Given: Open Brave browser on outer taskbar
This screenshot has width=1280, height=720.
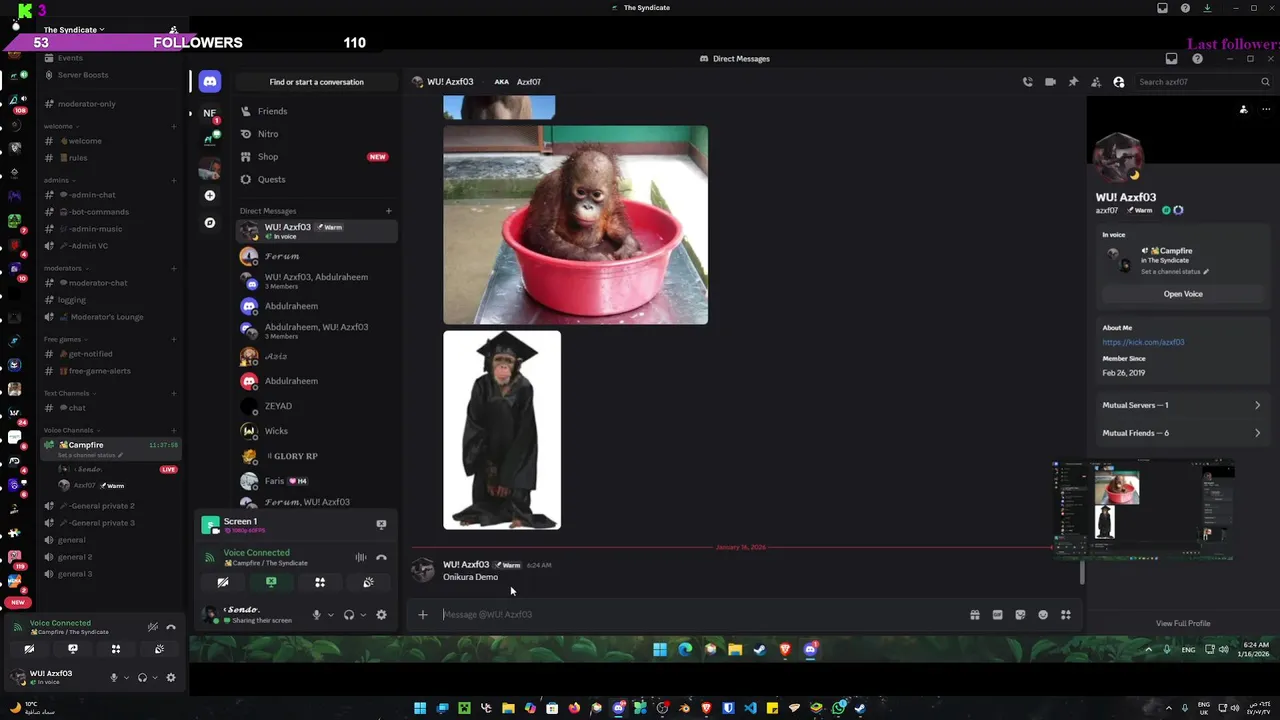Looking at the screenshot, I should [706, 708].
